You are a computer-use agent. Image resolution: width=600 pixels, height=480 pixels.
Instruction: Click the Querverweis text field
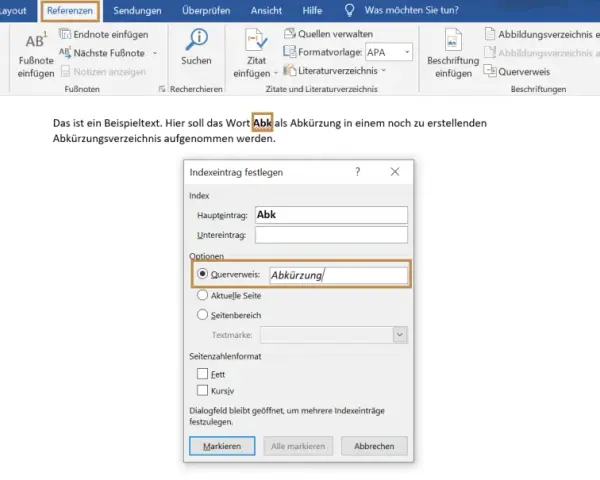(x=339, y=275)
